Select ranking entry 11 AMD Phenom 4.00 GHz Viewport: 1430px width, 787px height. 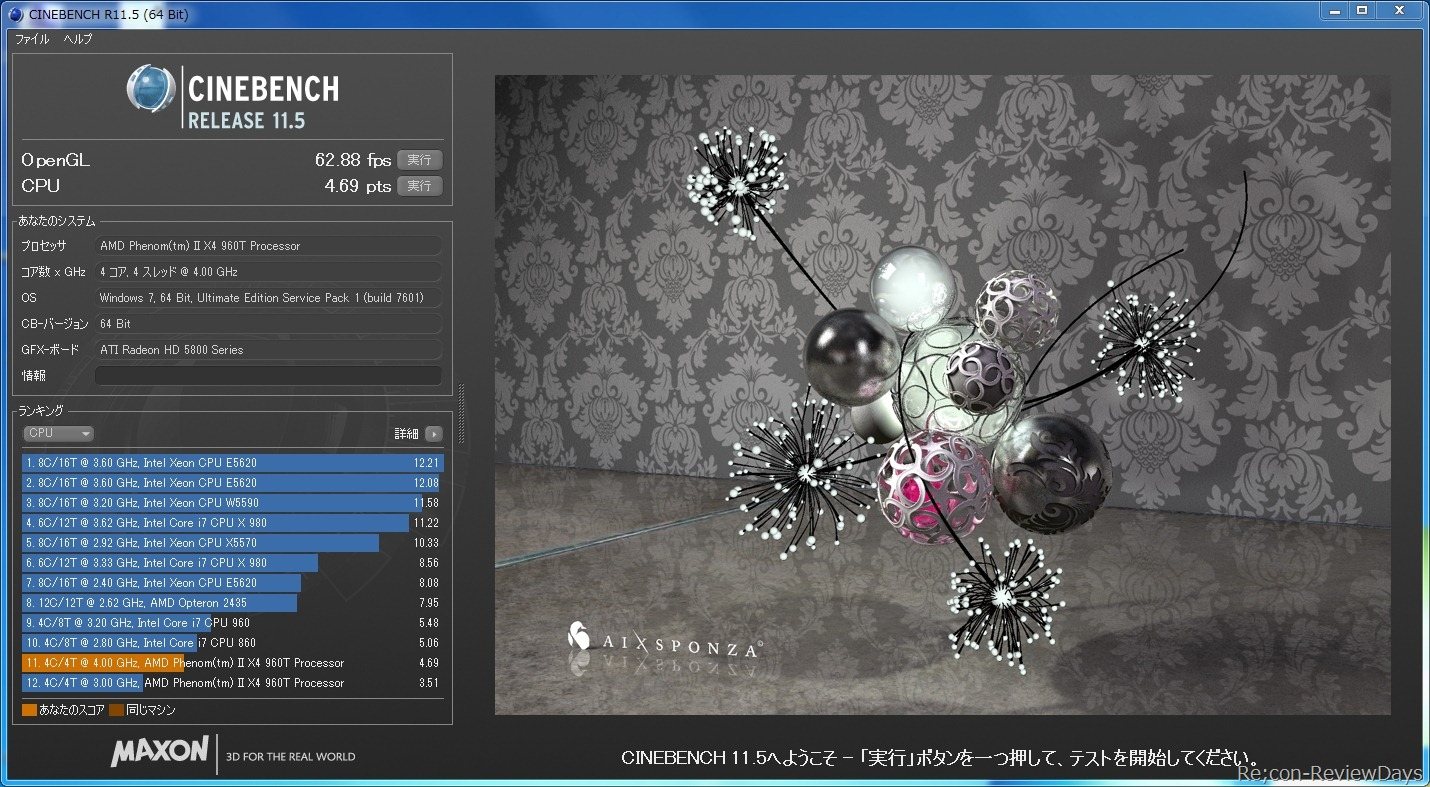pos(232,663)
